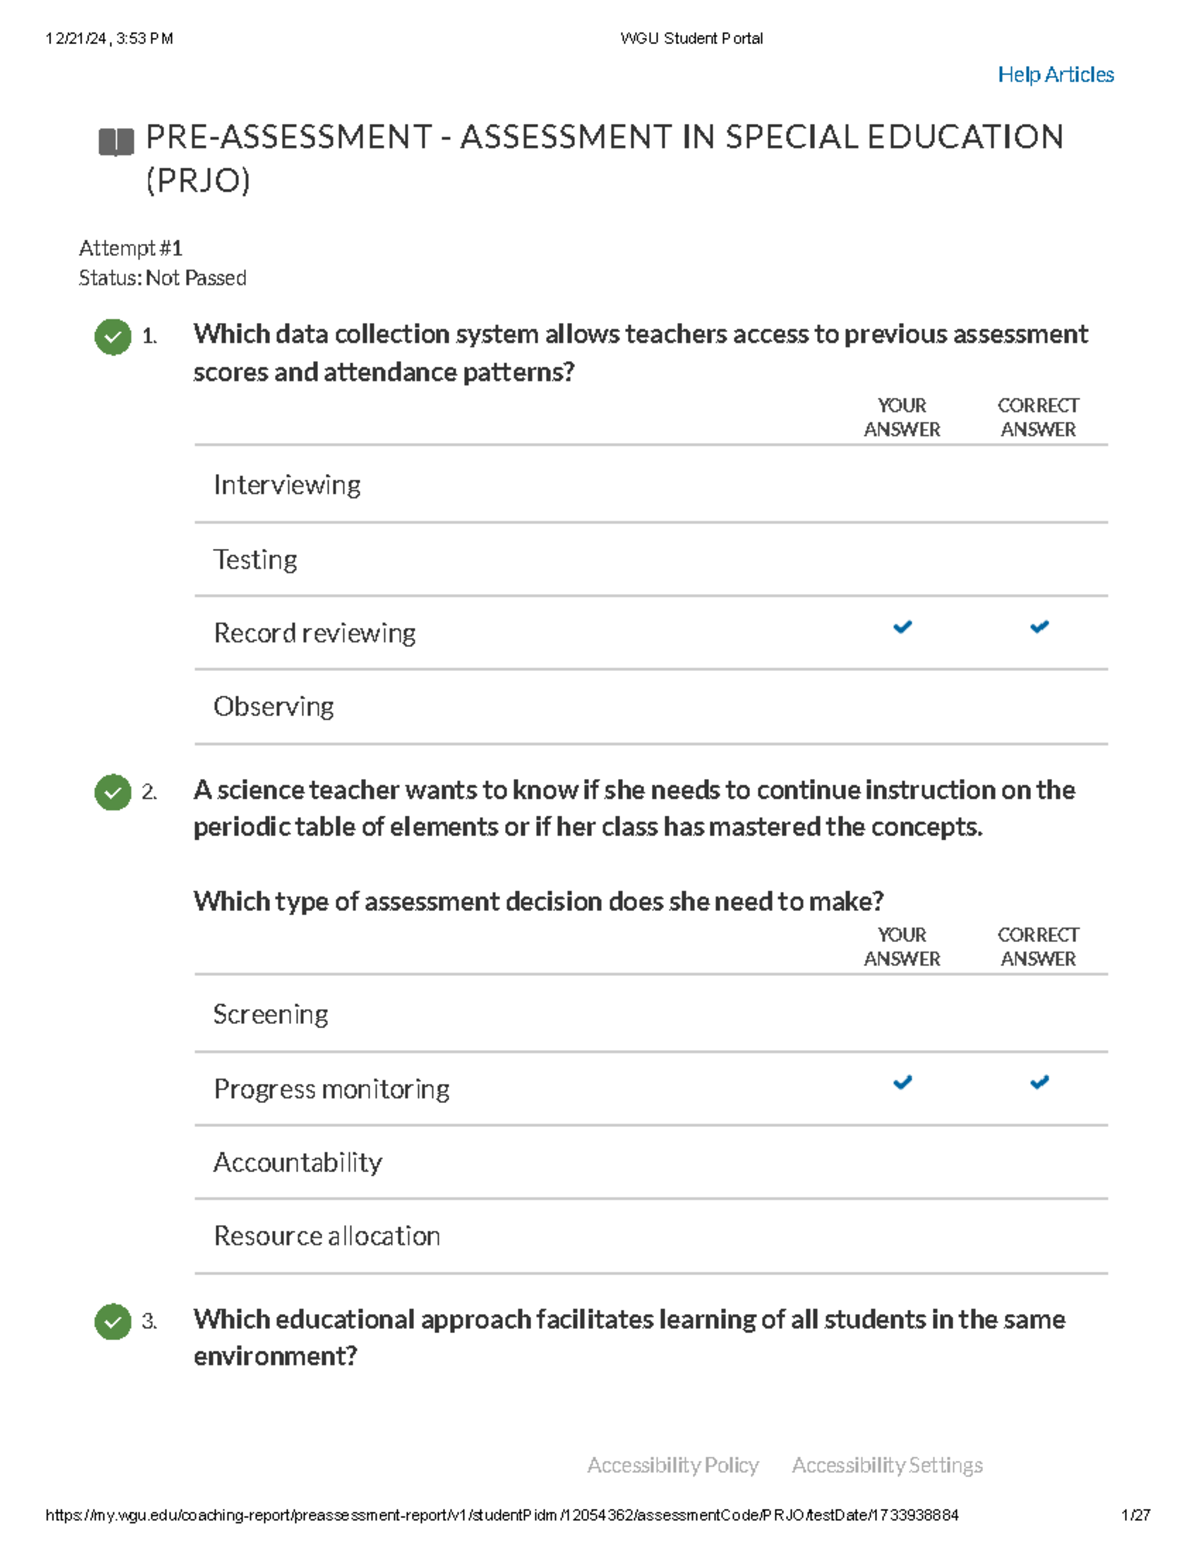Click the Pre-Assessment page heading
The width and height of the screenshot is (1200, 1553).
[x=604, y=158]
